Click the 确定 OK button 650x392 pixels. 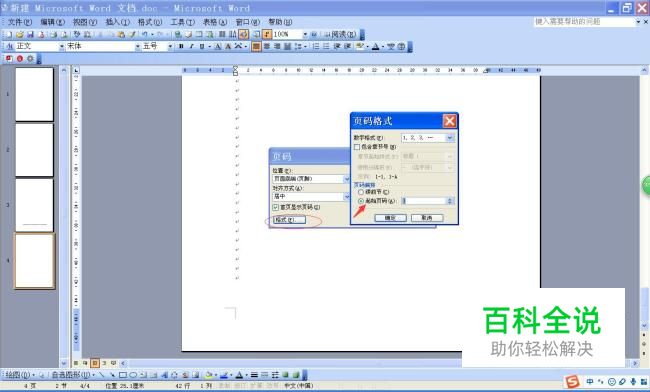click(x=390, y=218)
